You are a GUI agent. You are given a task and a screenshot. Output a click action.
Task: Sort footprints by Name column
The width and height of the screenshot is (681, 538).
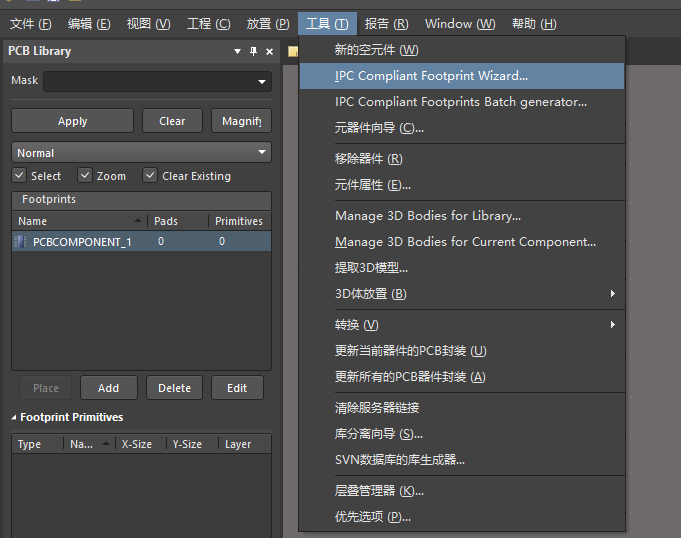pyautogui.click(x=80, y=221)
